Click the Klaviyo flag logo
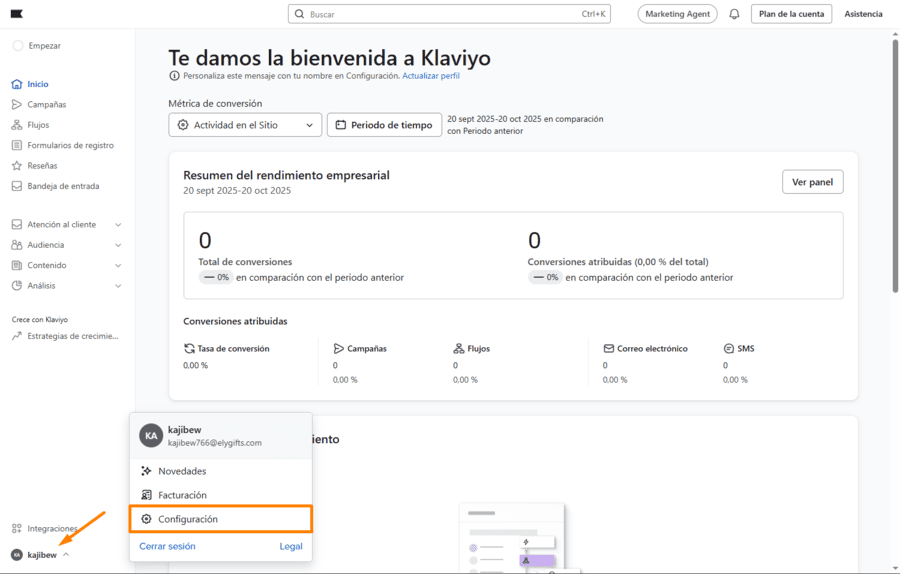This screenshot has height=574, width=900. click(x=17, y=14)
